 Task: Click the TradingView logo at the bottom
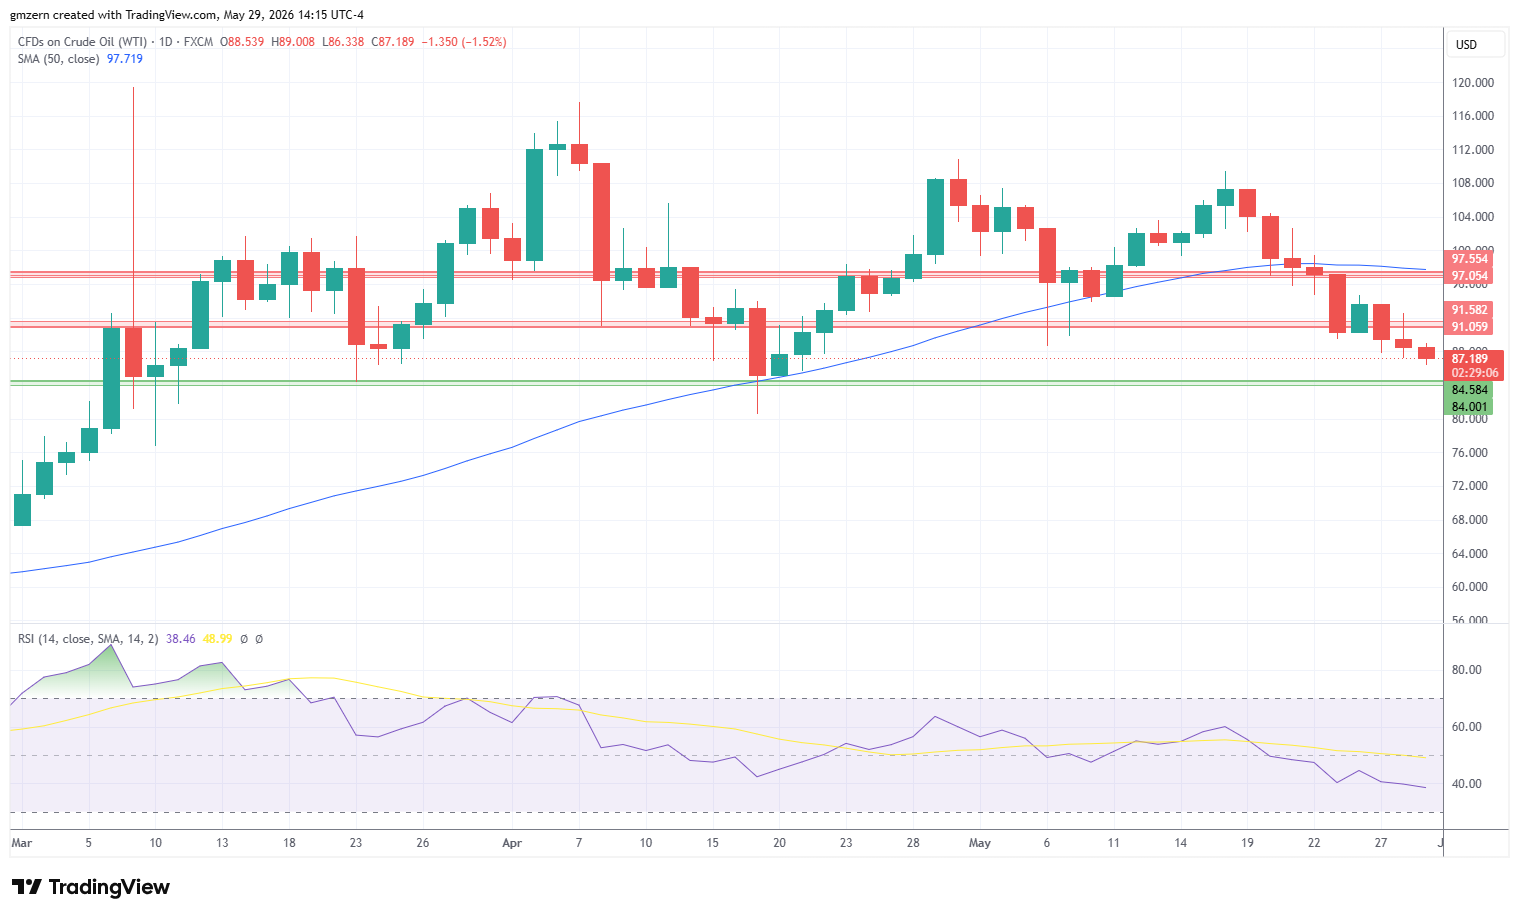[90, 887]
